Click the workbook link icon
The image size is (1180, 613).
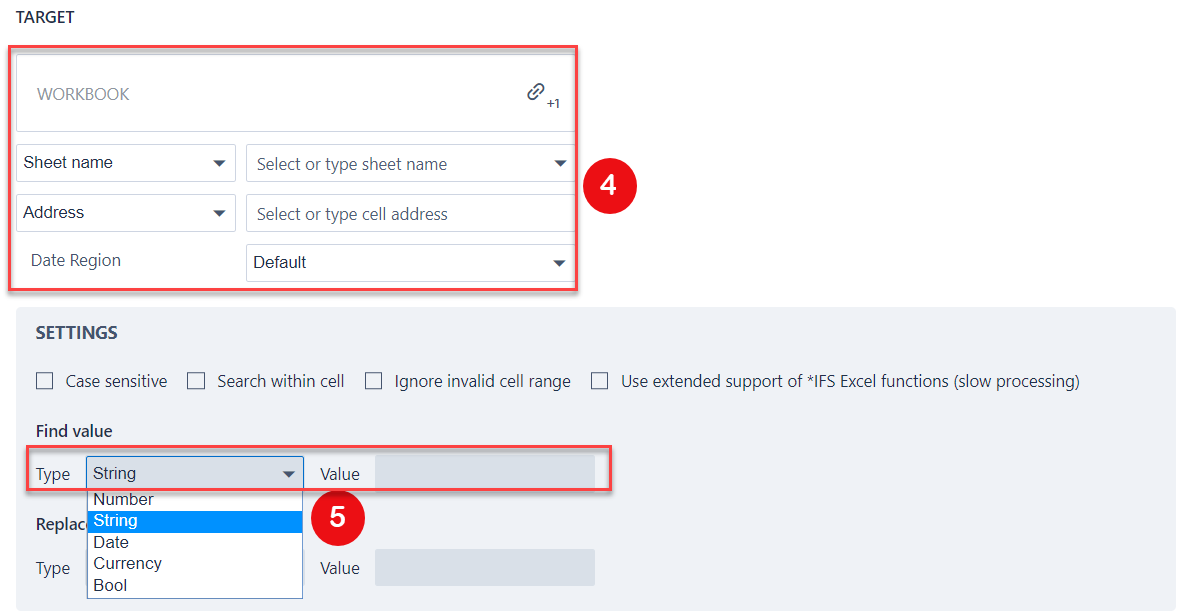pyautogui.click(x=537, y=93)
